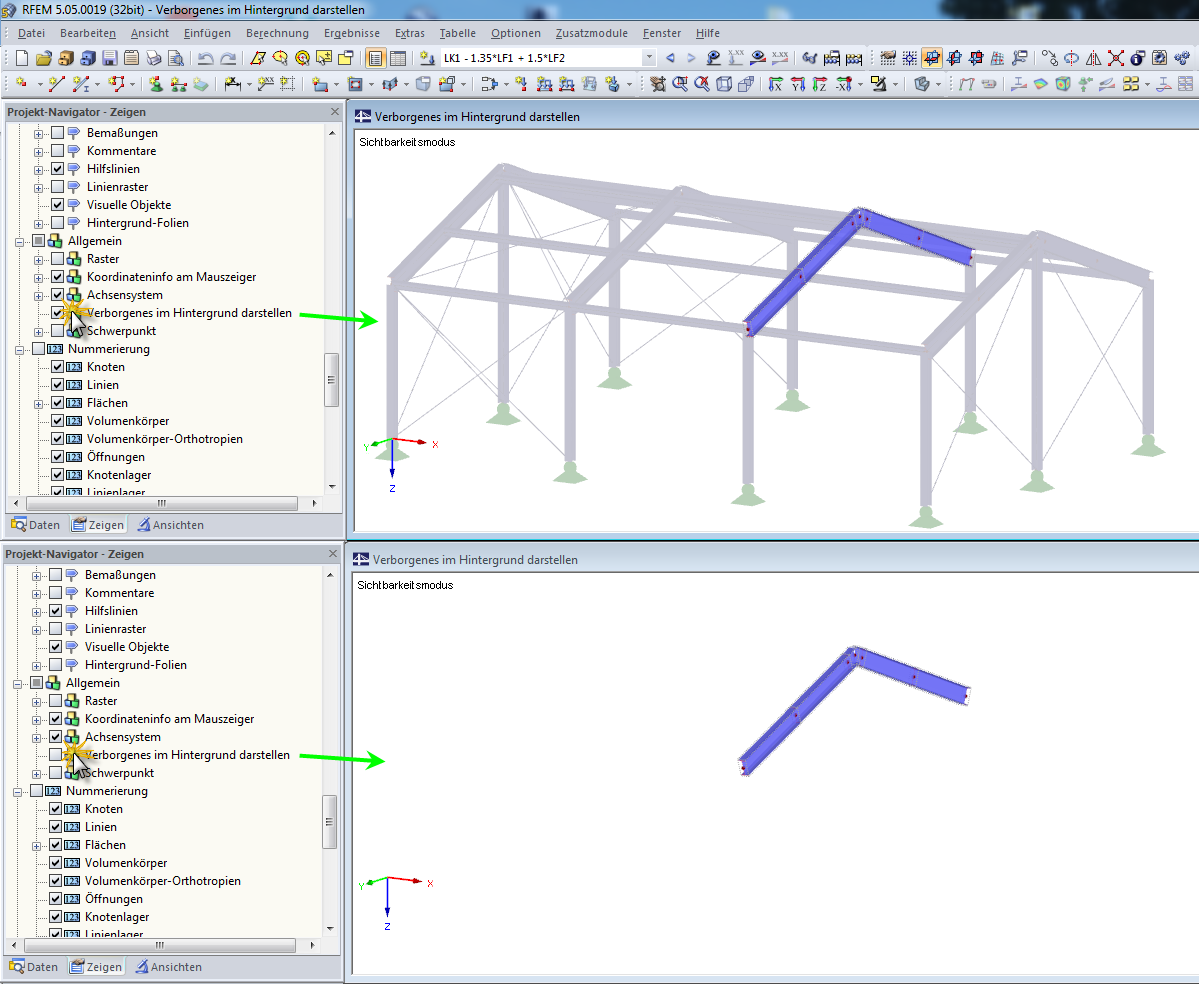
Task: Open the Print icon in toolbar
Action: [x=154, y=58]
